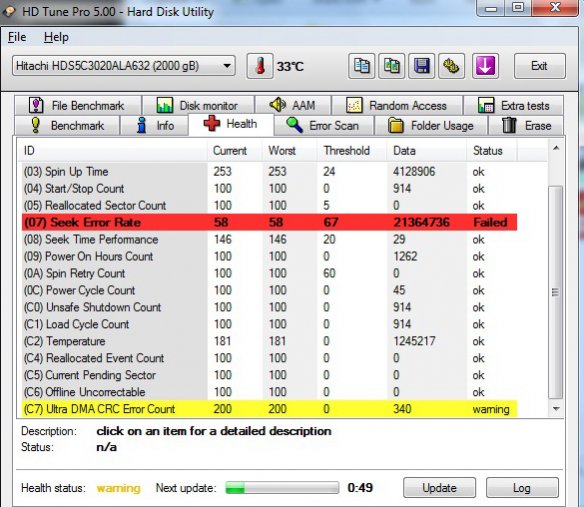
Task: Sort by the Status column header
Action: point(492,150)
